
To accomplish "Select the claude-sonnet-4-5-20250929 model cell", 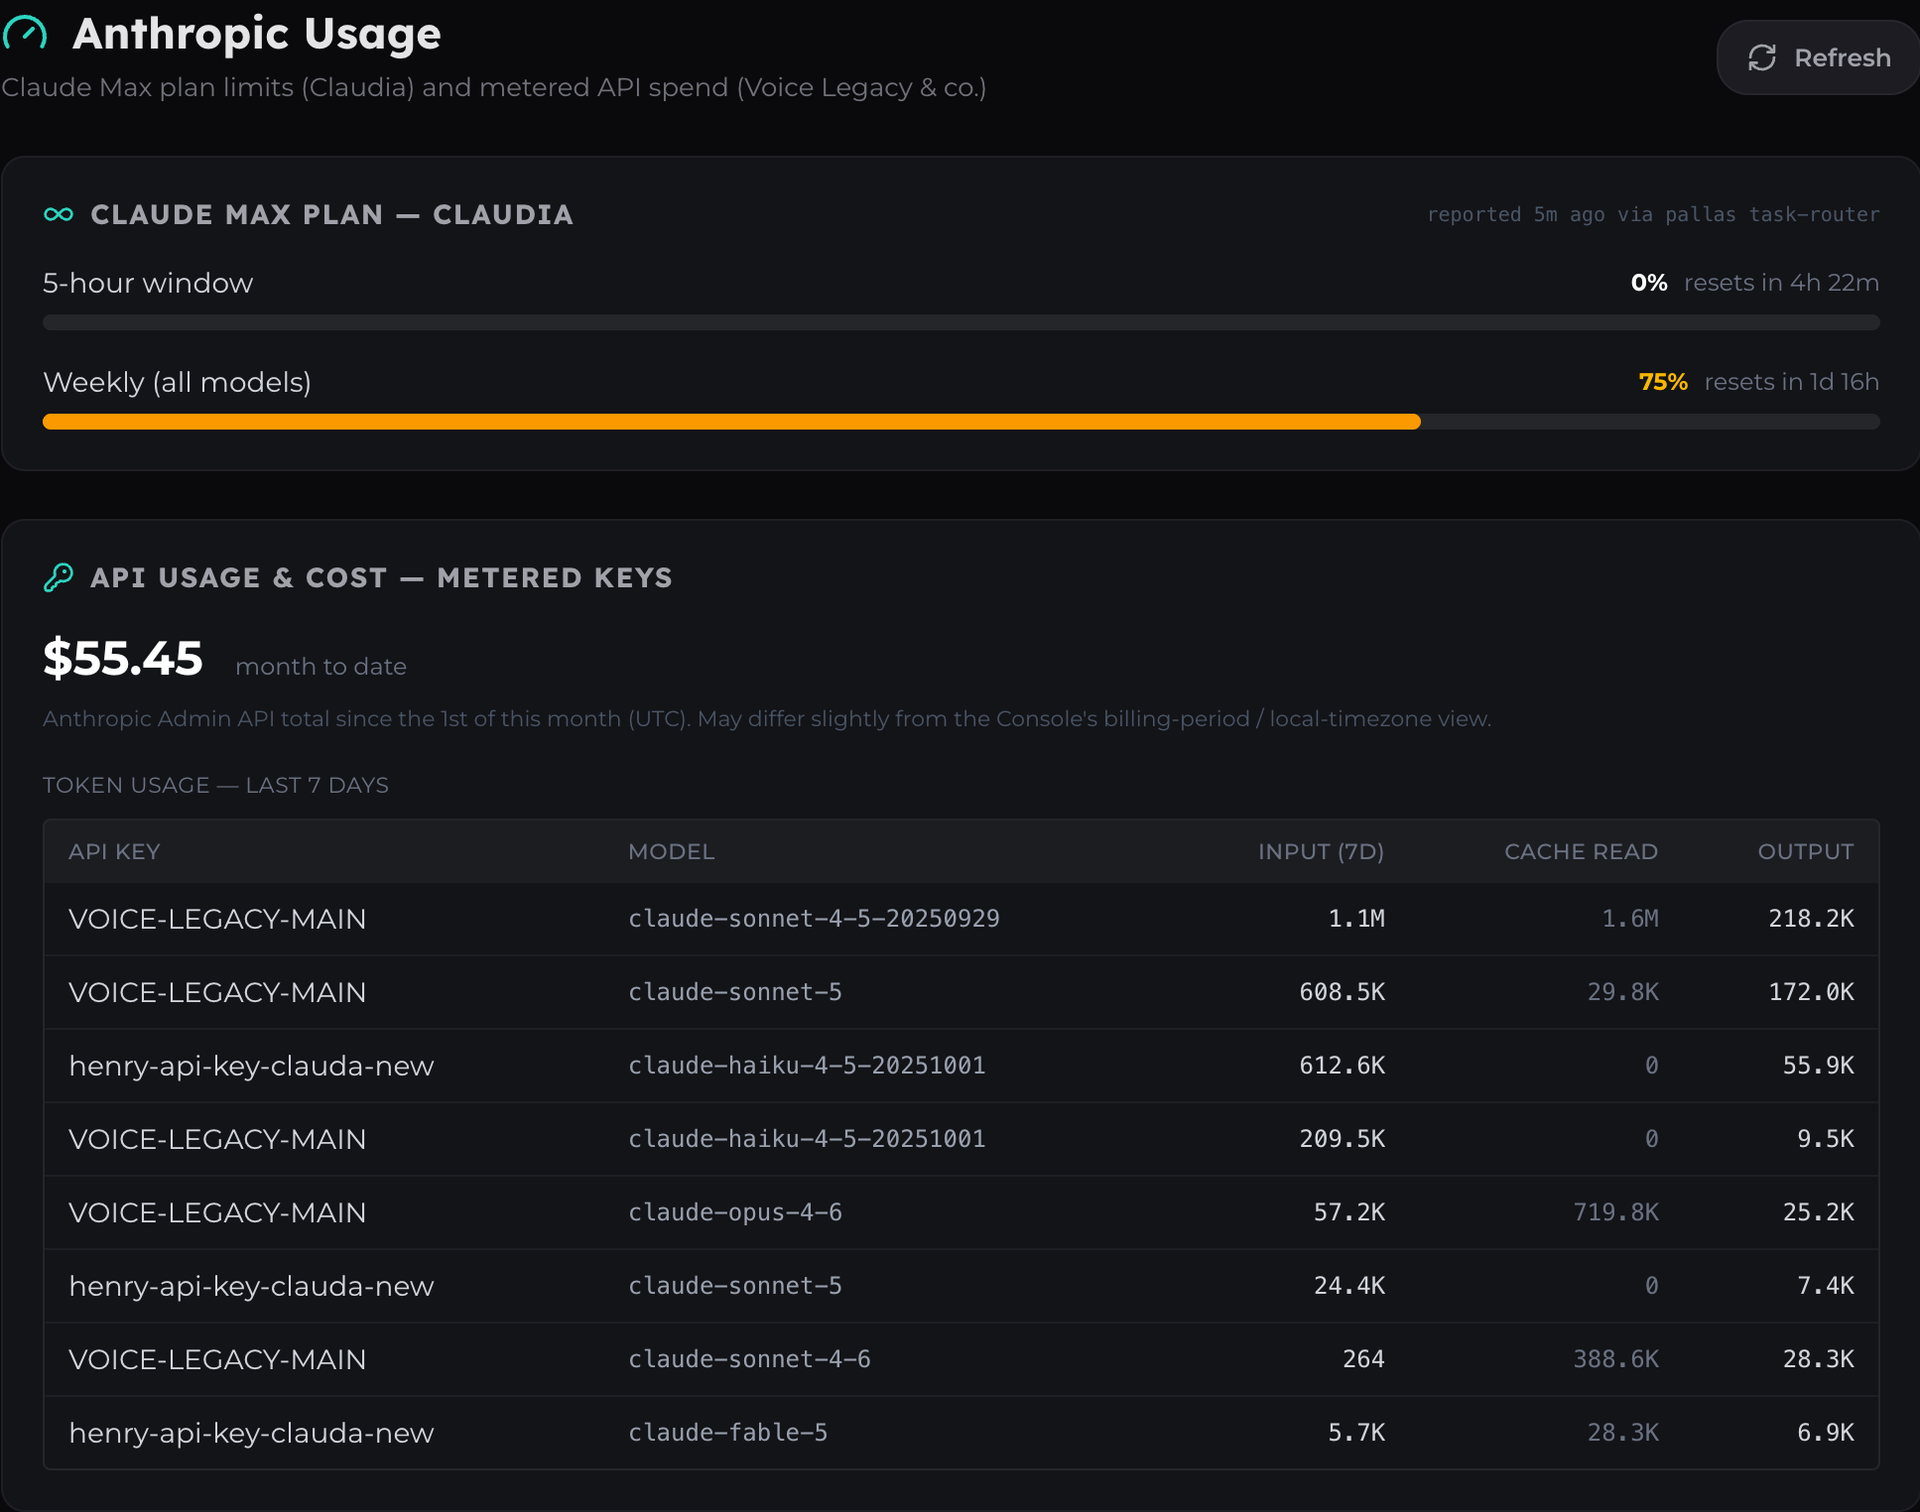I will [x=814, y=919].
